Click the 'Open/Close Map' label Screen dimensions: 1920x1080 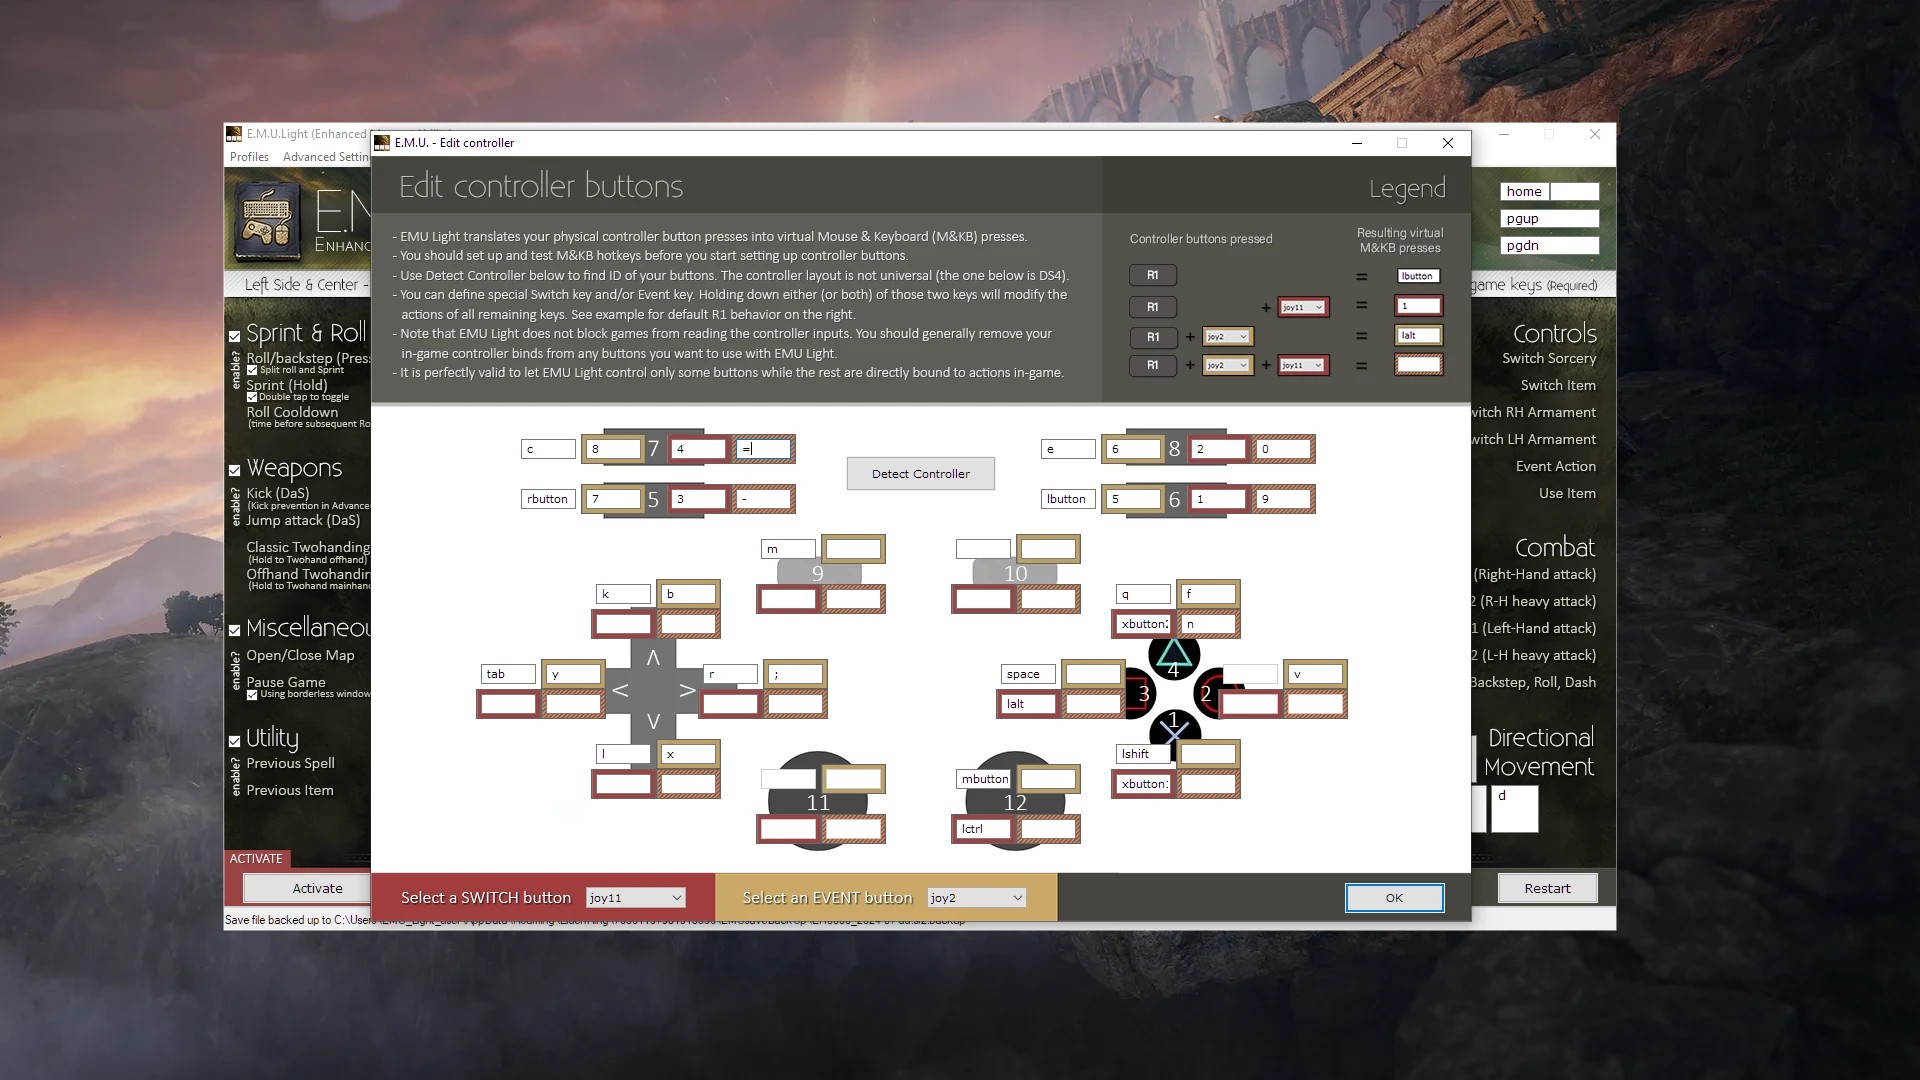(x=300, y=655)
